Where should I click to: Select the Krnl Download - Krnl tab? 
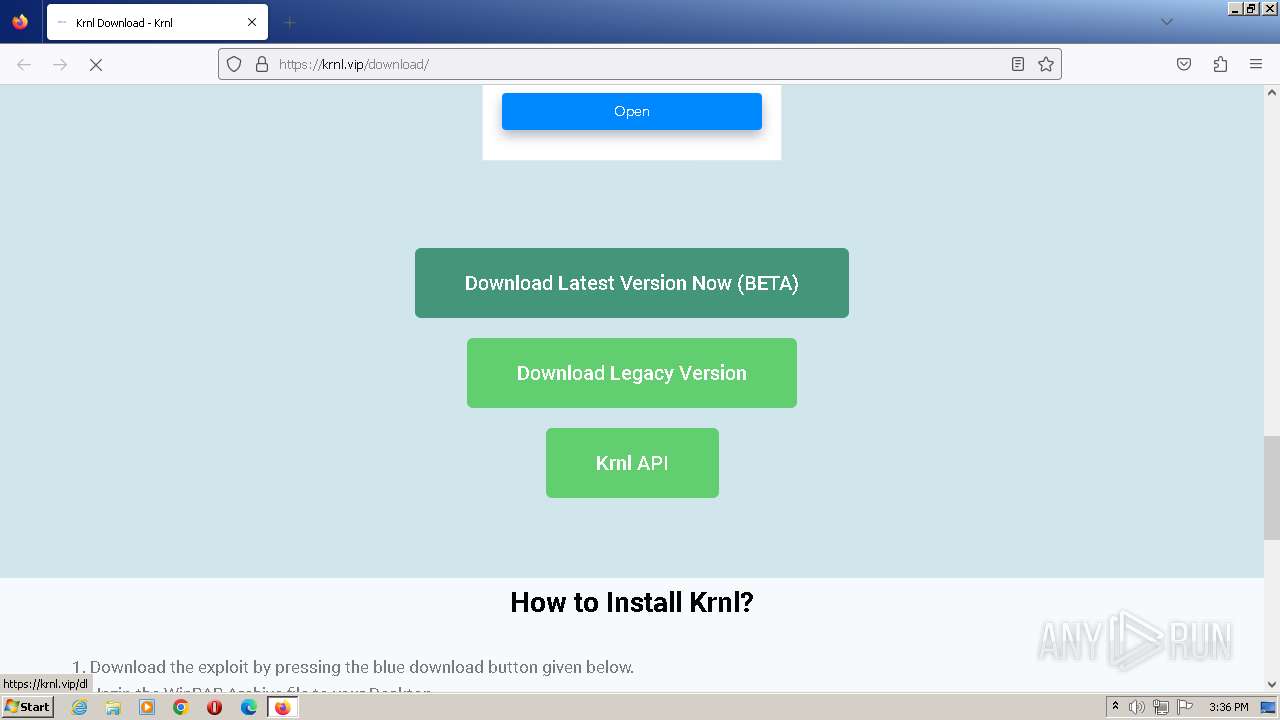pos(157,22)
